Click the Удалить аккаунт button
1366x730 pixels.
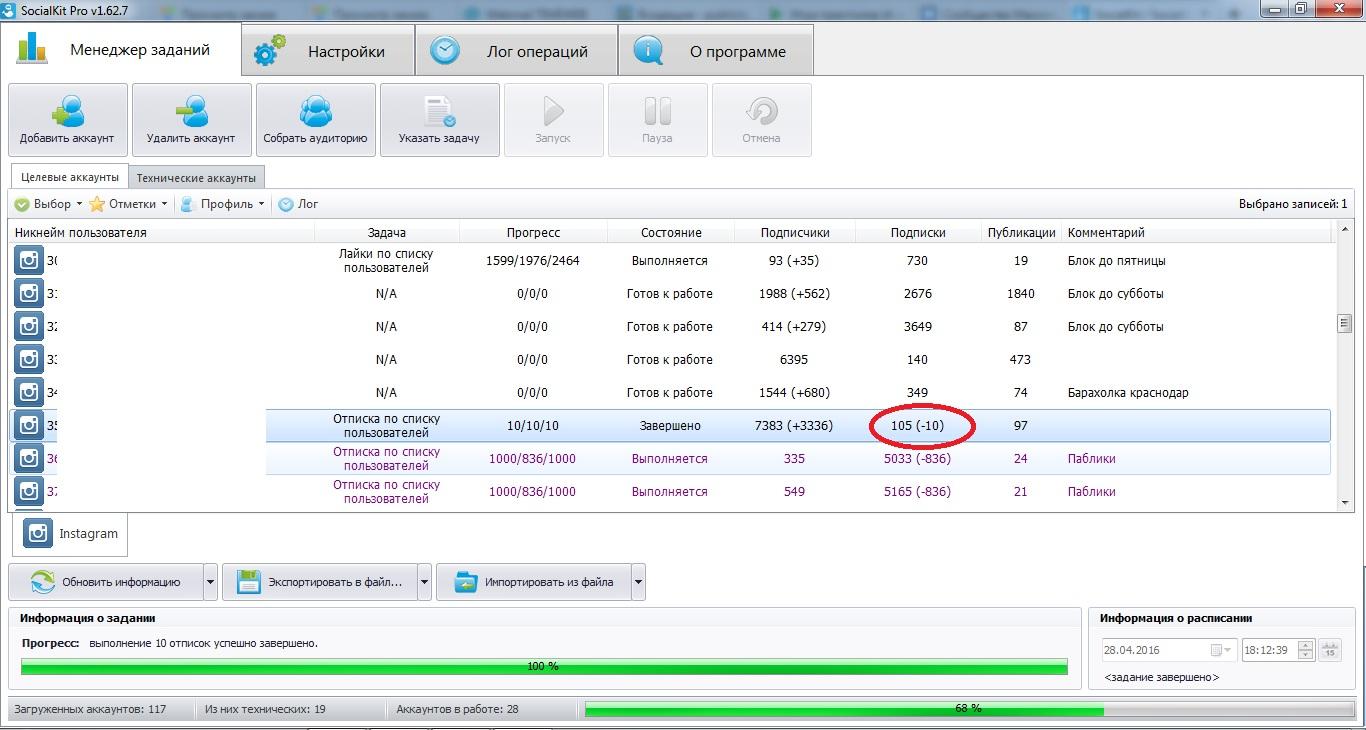tap(191, 120)
